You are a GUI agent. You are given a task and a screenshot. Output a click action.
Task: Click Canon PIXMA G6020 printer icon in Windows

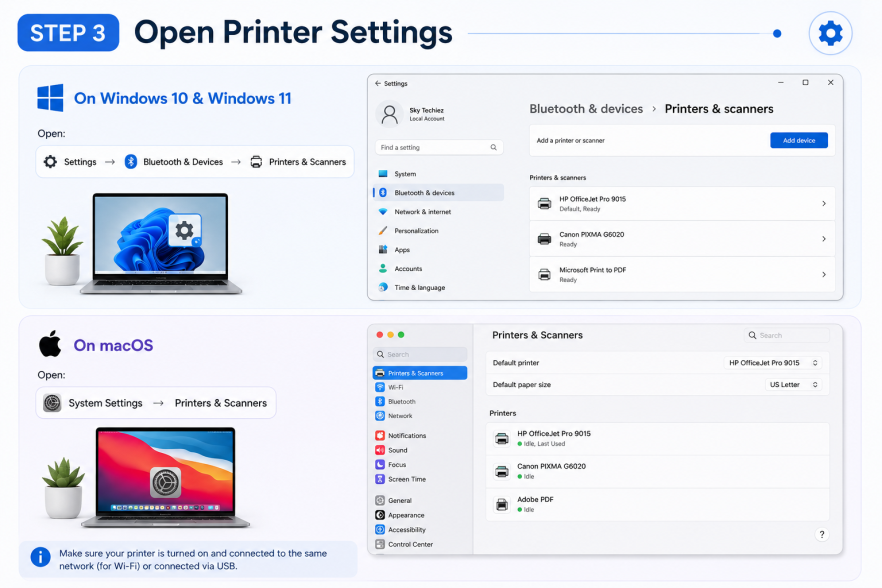[x=544, y=239]
